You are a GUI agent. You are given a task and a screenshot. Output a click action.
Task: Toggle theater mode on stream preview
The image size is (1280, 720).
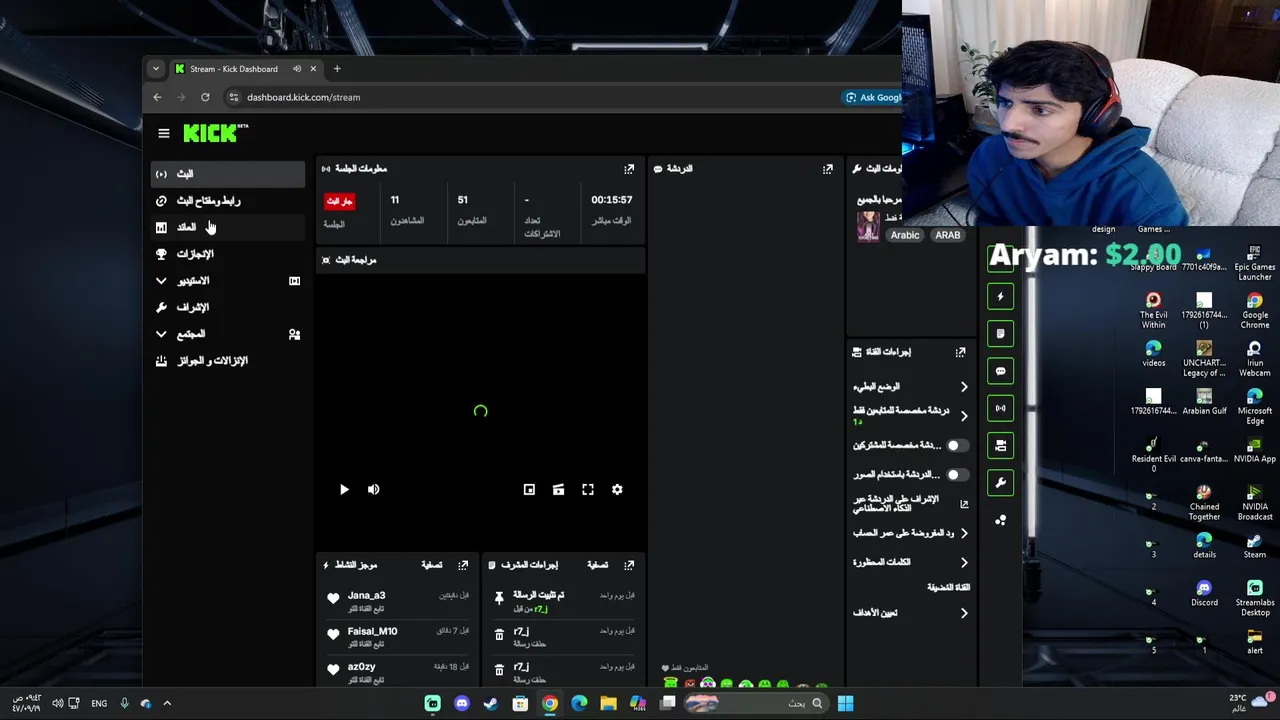click(x=558, y=490)
